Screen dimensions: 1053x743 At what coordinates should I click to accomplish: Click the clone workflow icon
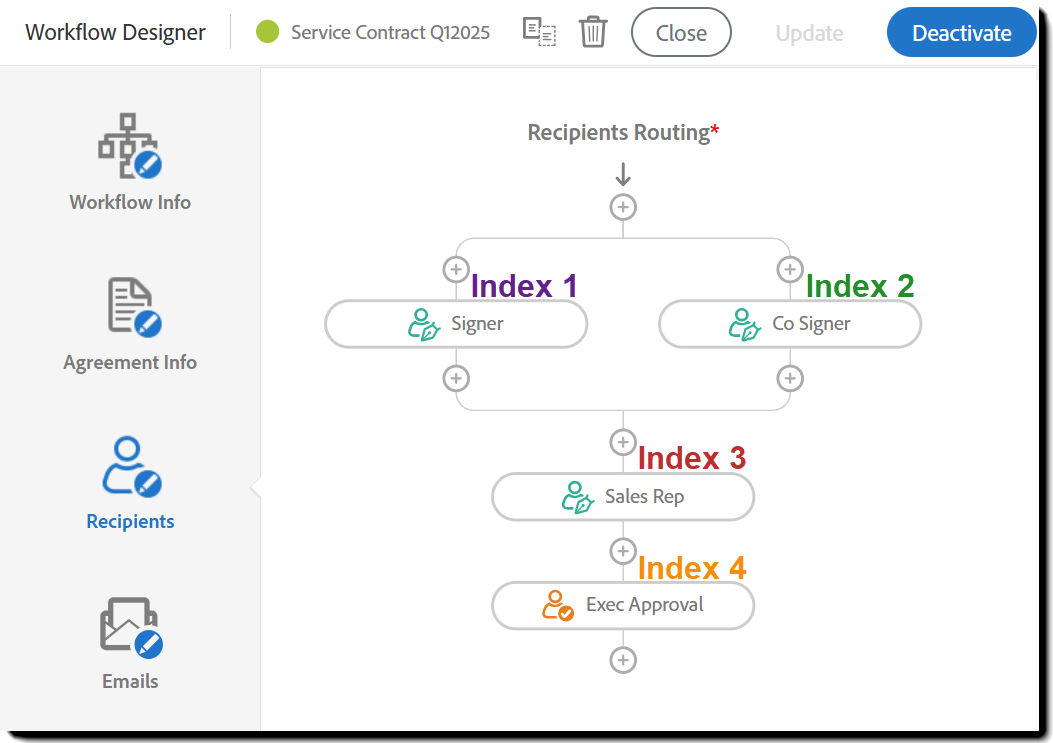539,32
